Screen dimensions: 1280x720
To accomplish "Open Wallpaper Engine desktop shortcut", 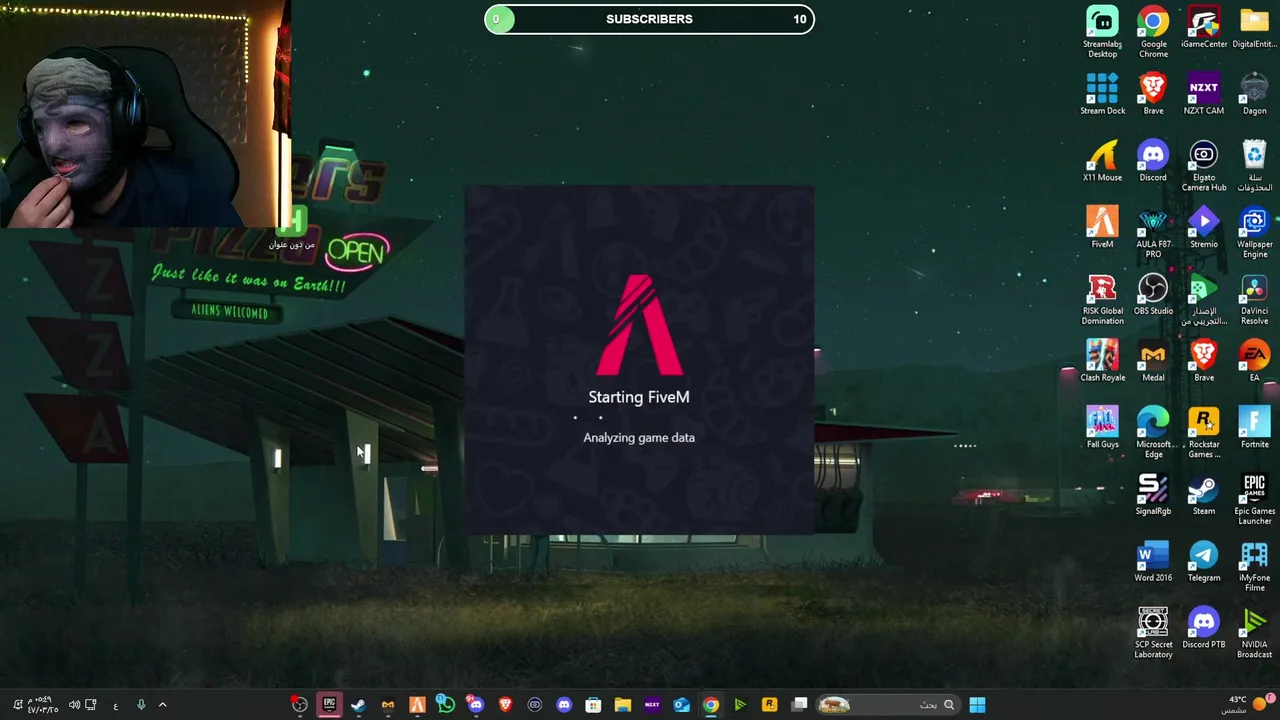I will point(1254,232).
